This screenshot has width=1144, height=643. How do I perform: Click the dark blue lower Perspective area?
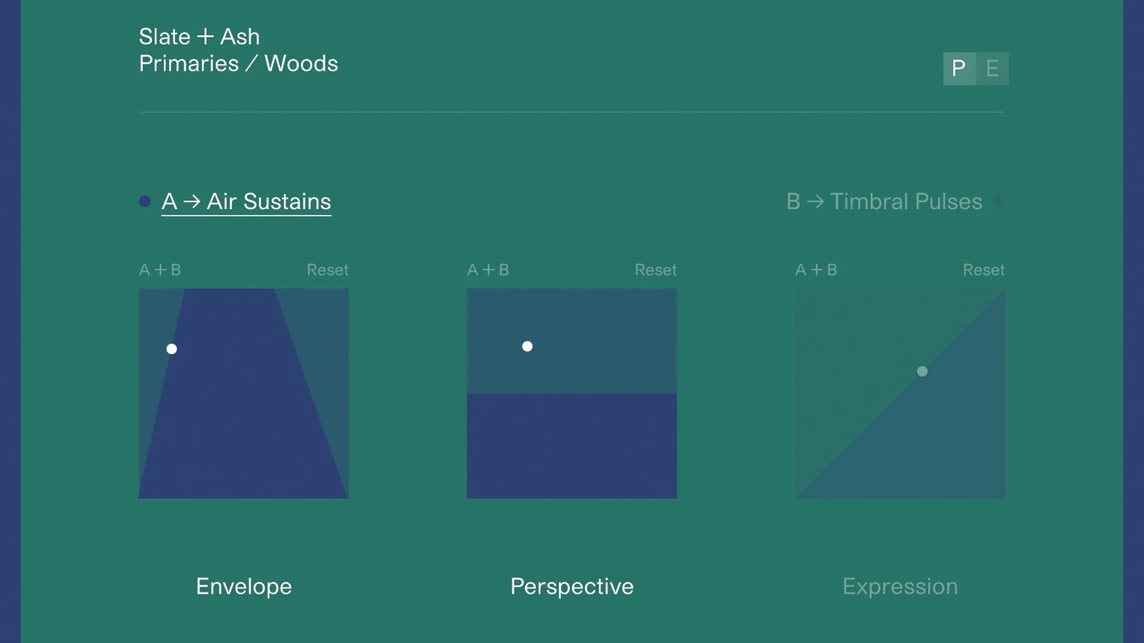(x=572, y=446)
